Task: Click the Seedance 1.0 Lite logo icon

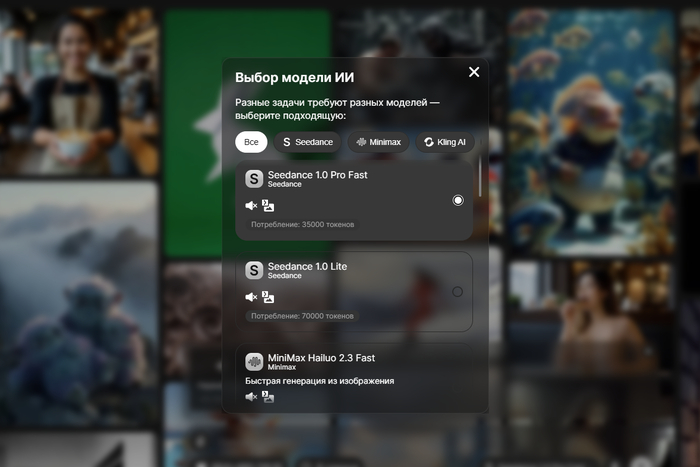Action: point(254,270)
